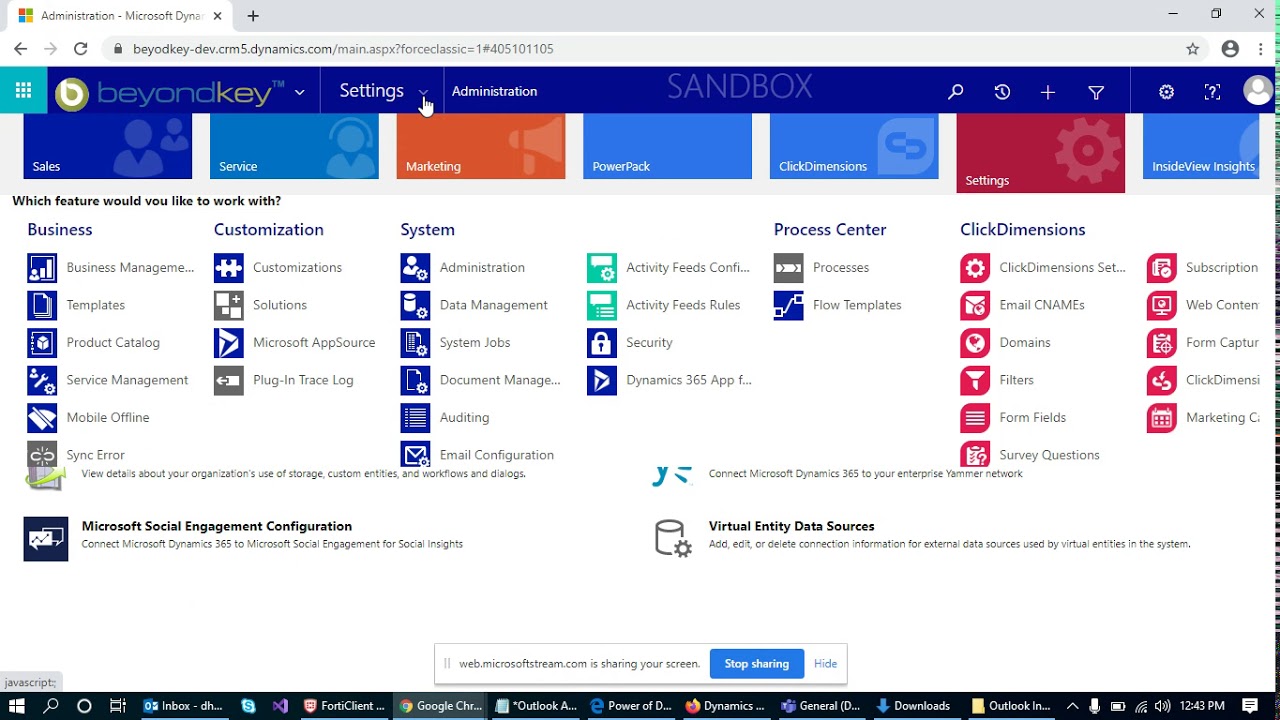Click the help question mark icon
This screenshot has height=720, width=1280.
(1212, 92)
